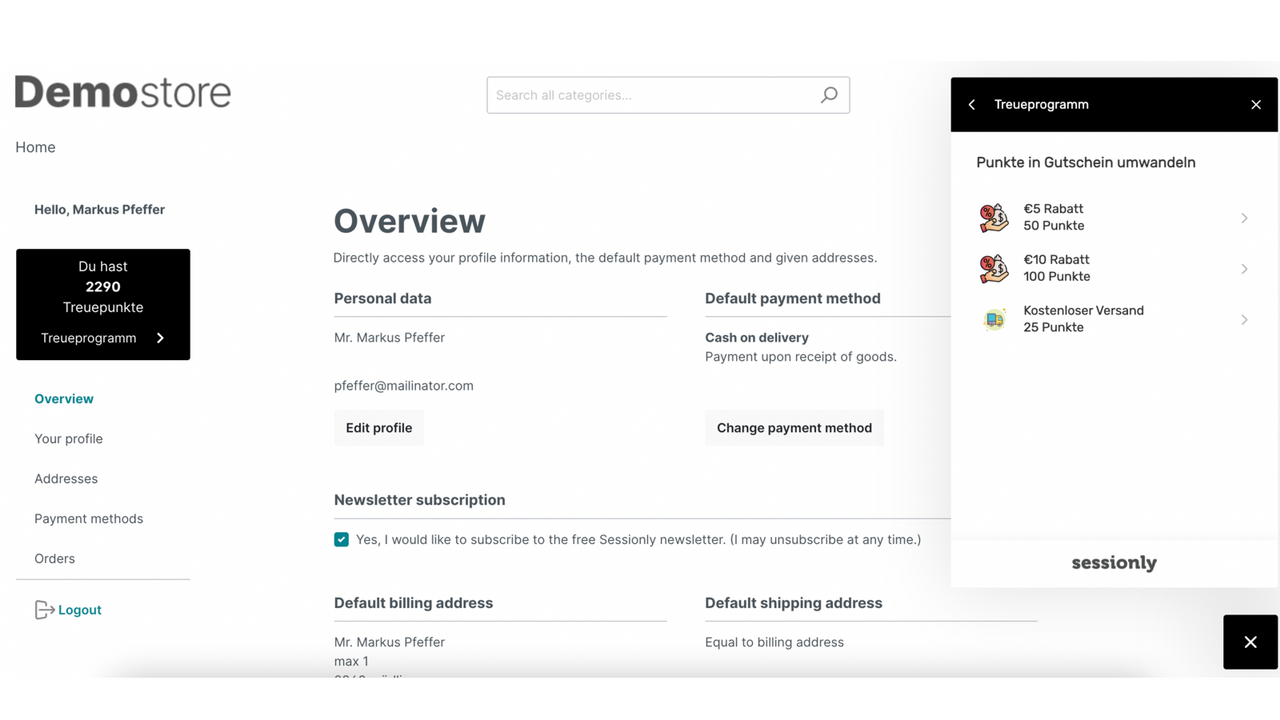Open Treueprogramm from the points card

[103, 338]
